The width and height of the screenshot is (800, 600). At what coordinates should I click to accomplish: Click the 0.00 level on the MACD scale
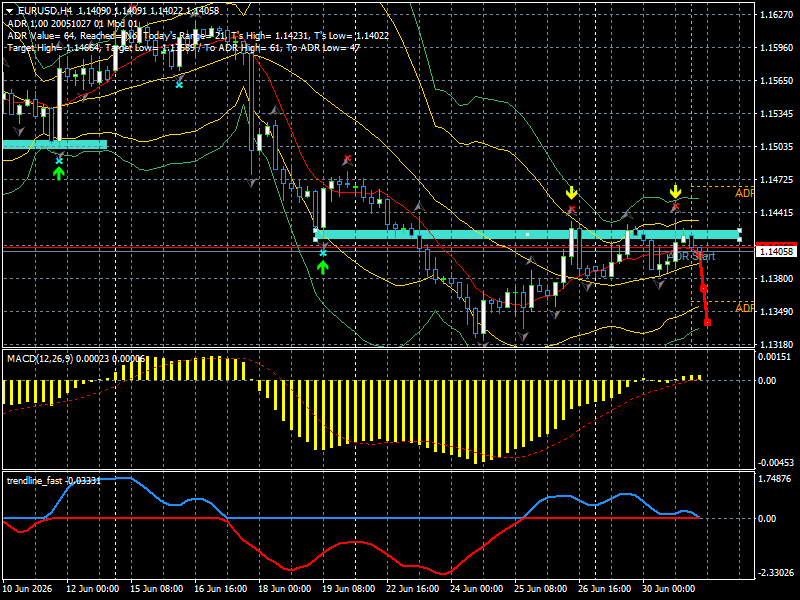767,380
